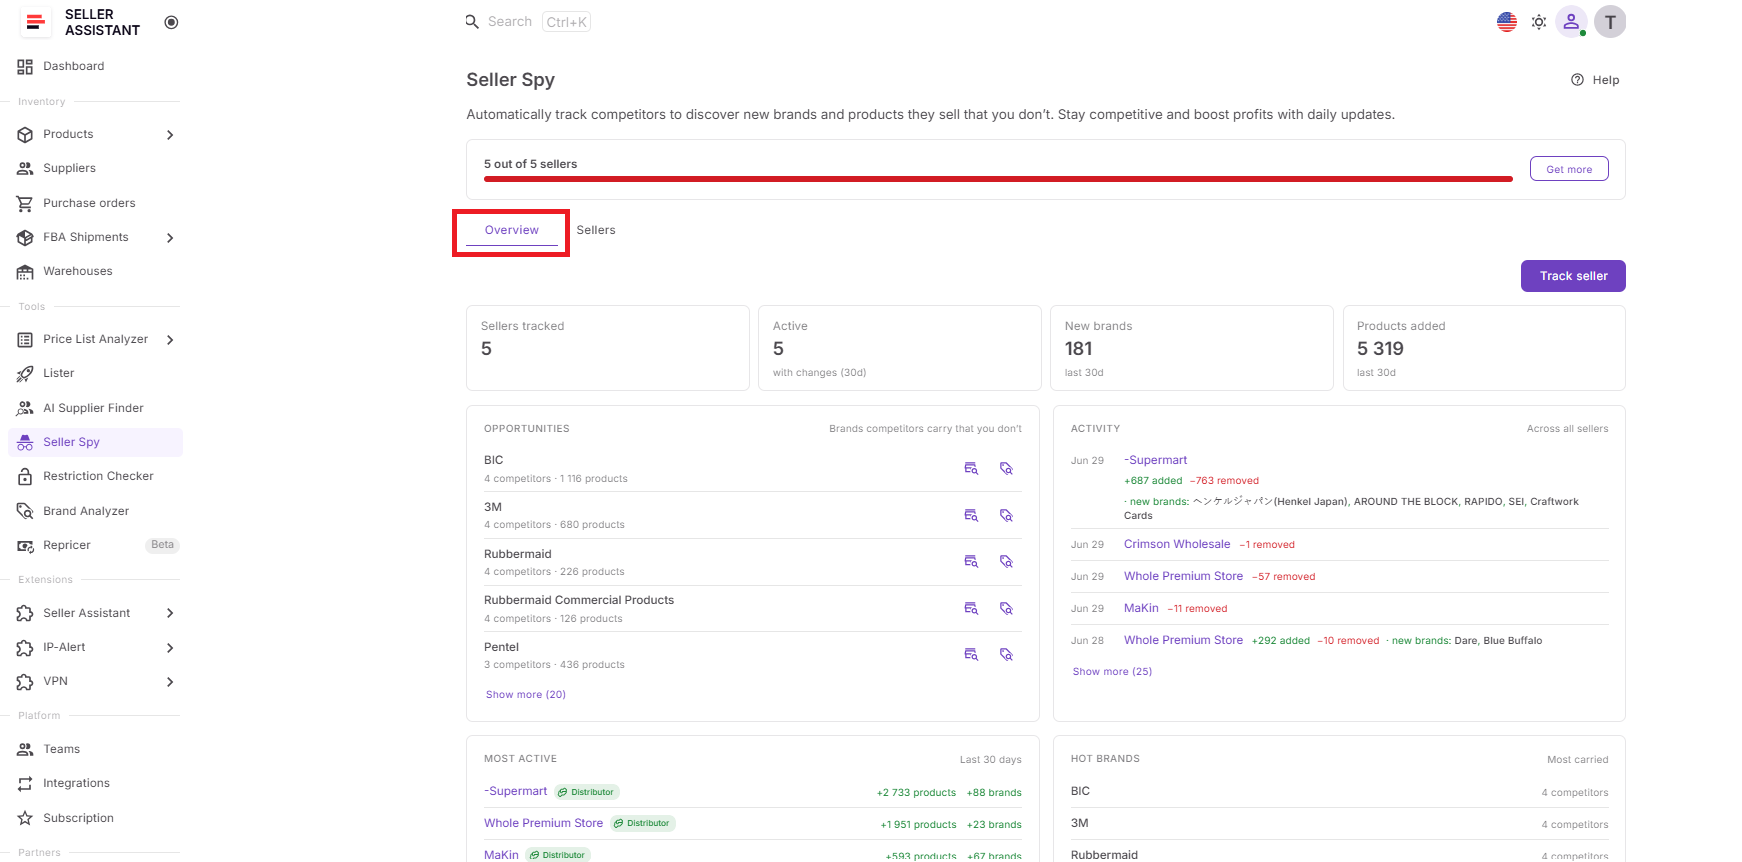
Task: Click the first icon in BIC row
Action: click(971, 469)
